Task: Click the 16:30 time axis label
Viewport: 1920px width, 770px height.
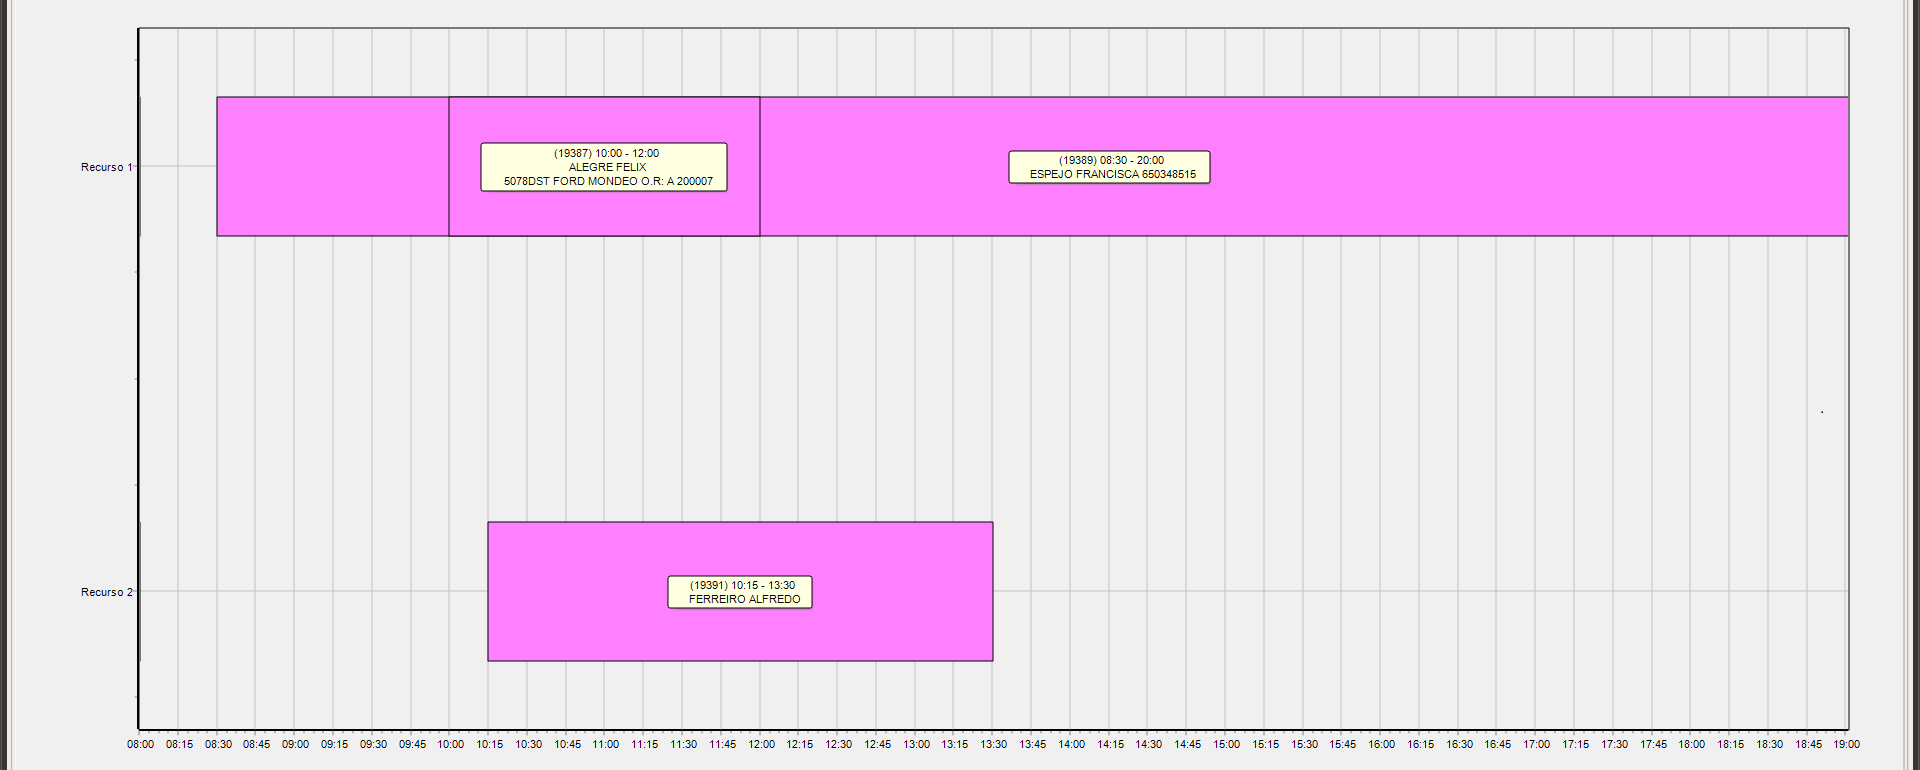Action: tap(1459, 744)
